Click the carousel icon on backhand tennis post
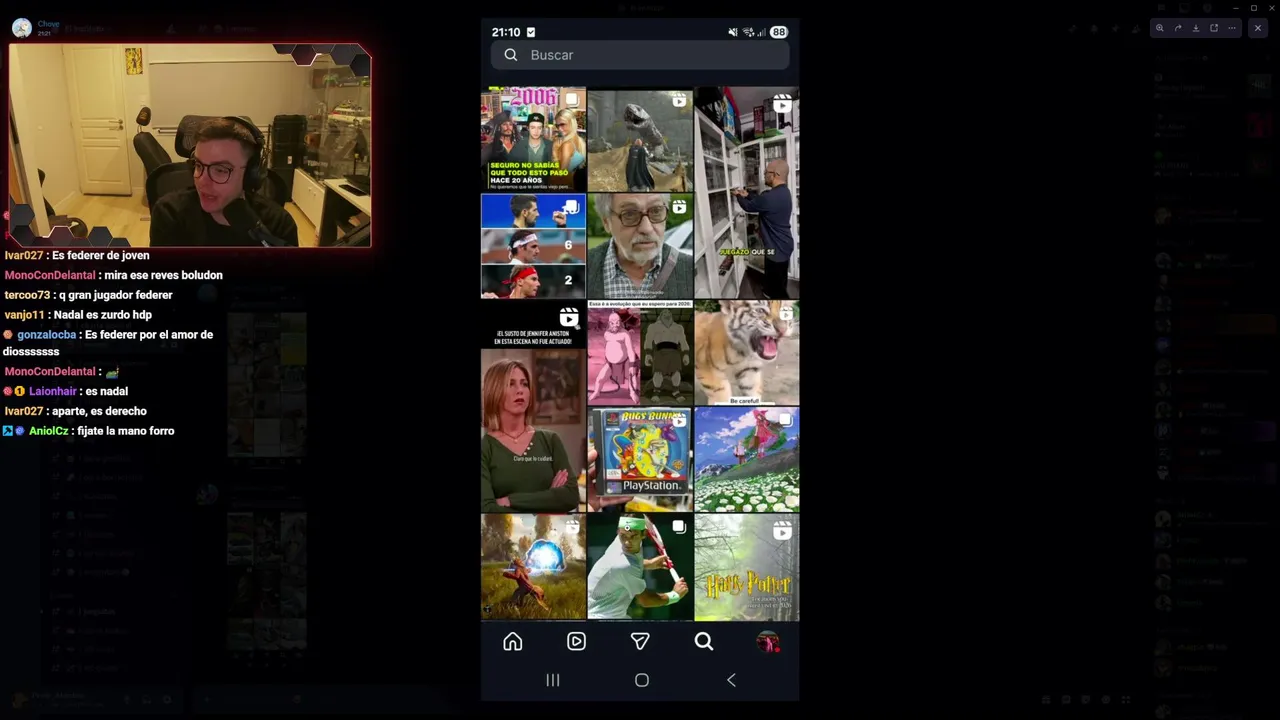The height and width of the screenshot is (720, 1280). point(679,527)
